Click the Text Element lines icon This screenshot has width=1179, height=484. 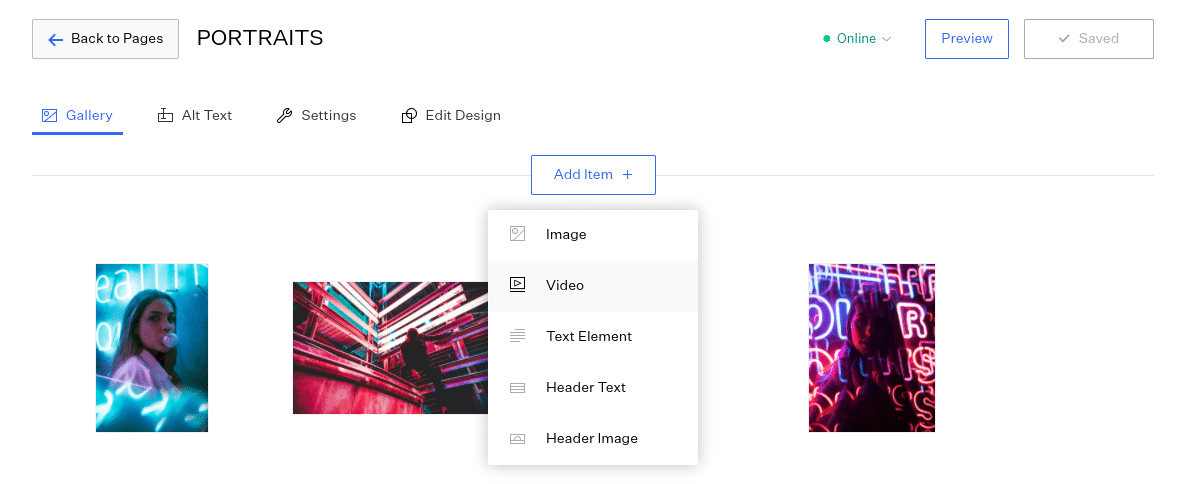(517, 336)
